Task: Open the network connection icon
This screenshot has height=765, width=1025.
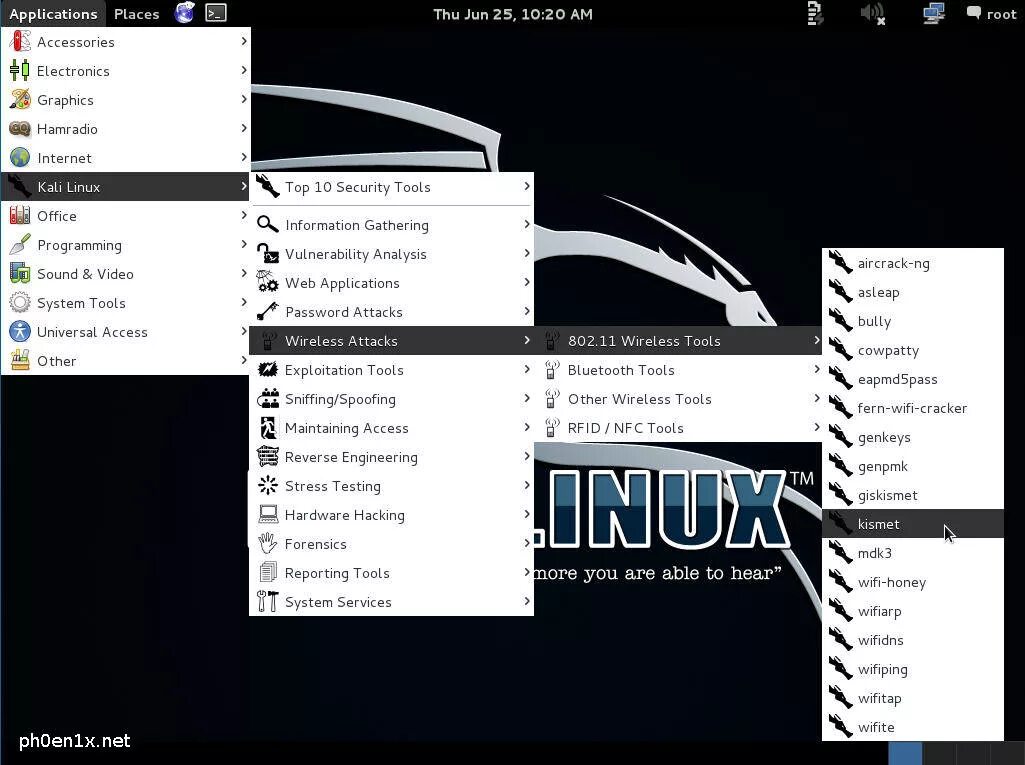Action: [933, 13]
